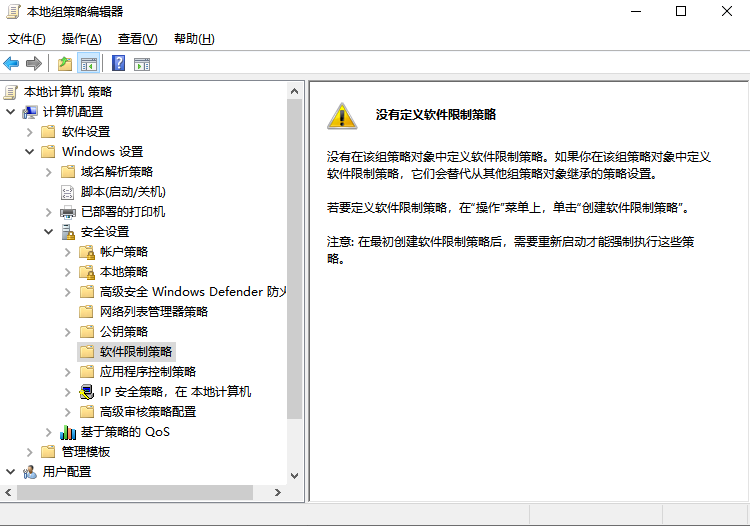Click tree horizontal scrollbar left arrow
The height and width of the screenshot is (526, 750).
(8, 492)
